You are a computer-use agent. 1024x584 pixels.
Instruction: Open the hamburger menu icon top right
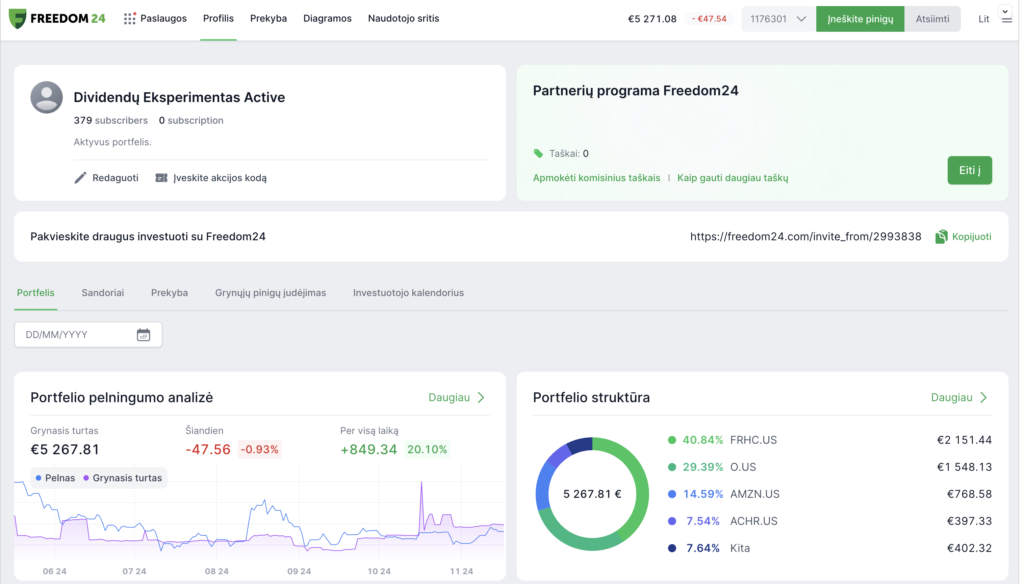pos(1006,20)
